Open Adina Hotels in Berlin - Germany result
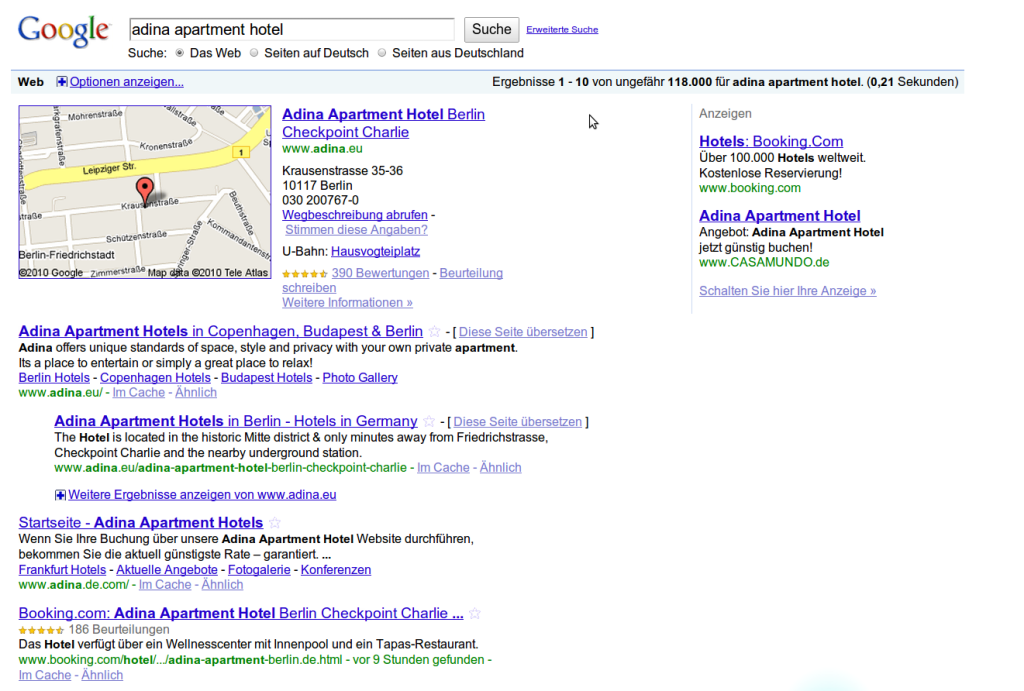 (x=236, y=421)
